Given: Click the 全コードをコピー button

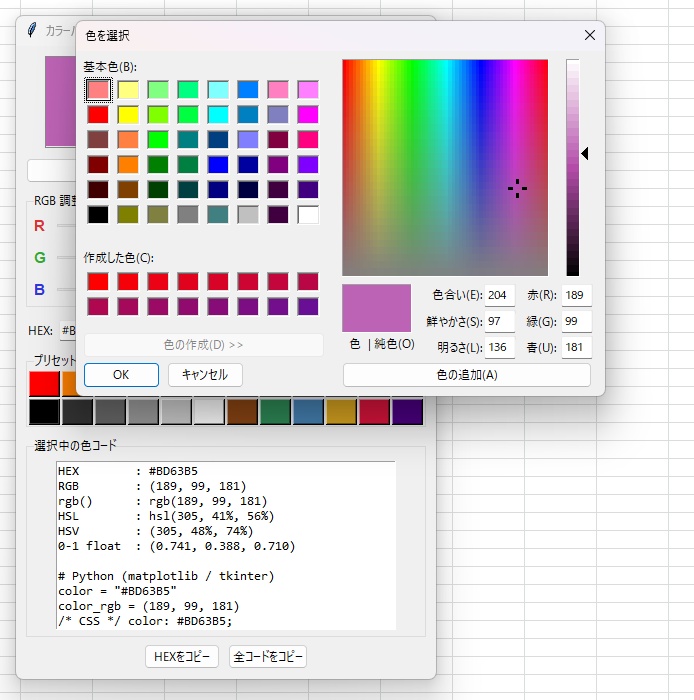Looking at the screenshot, I should click(x=268, y=656).
